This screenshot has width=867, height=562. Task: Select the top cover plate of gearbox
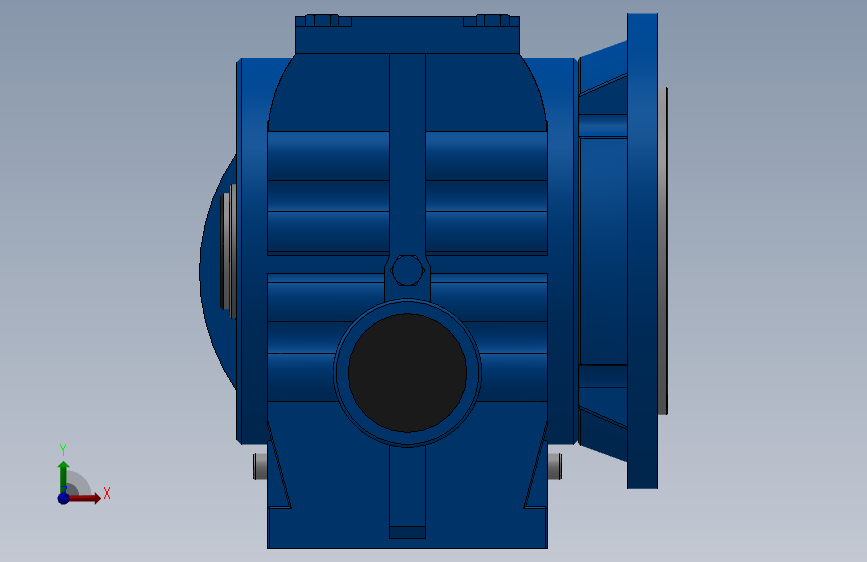click(408, 34)
